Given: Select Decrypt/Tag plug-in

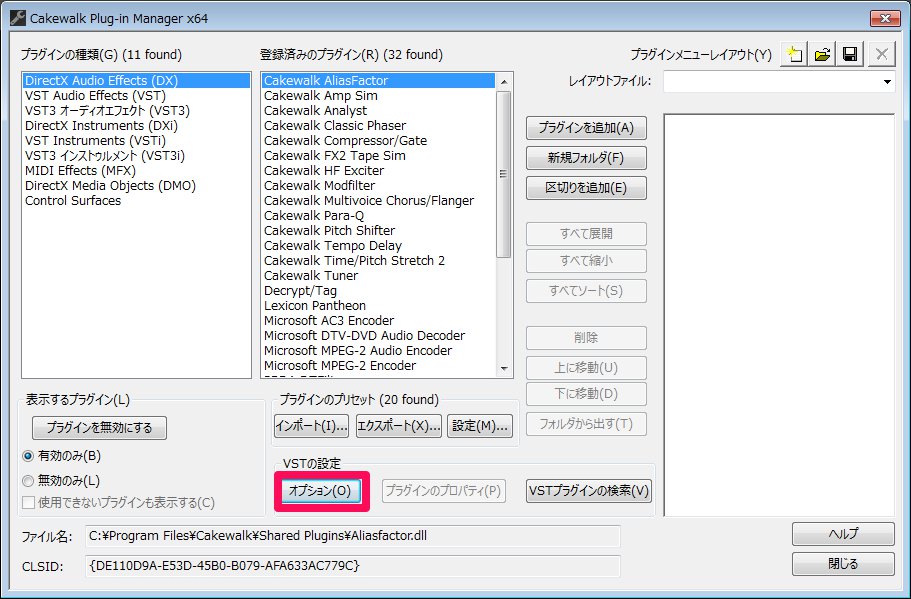Looking at the screenshot, I should click(379, 291).
